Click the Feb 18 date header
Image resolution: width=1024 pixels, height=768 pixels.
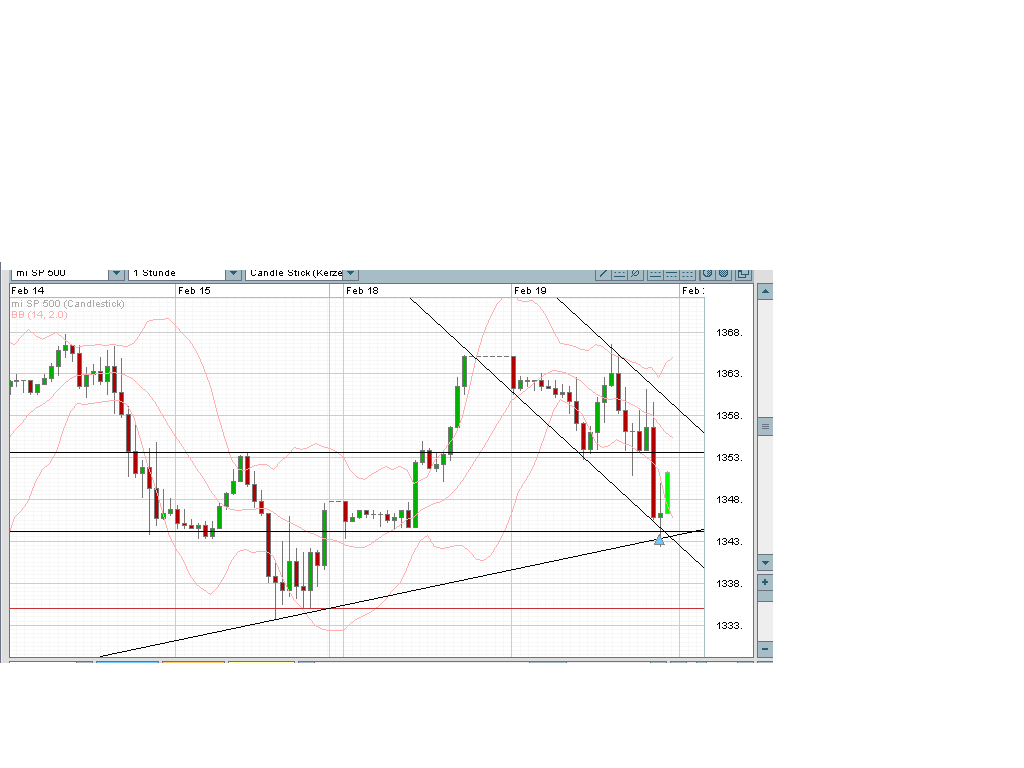pos(362,291)
